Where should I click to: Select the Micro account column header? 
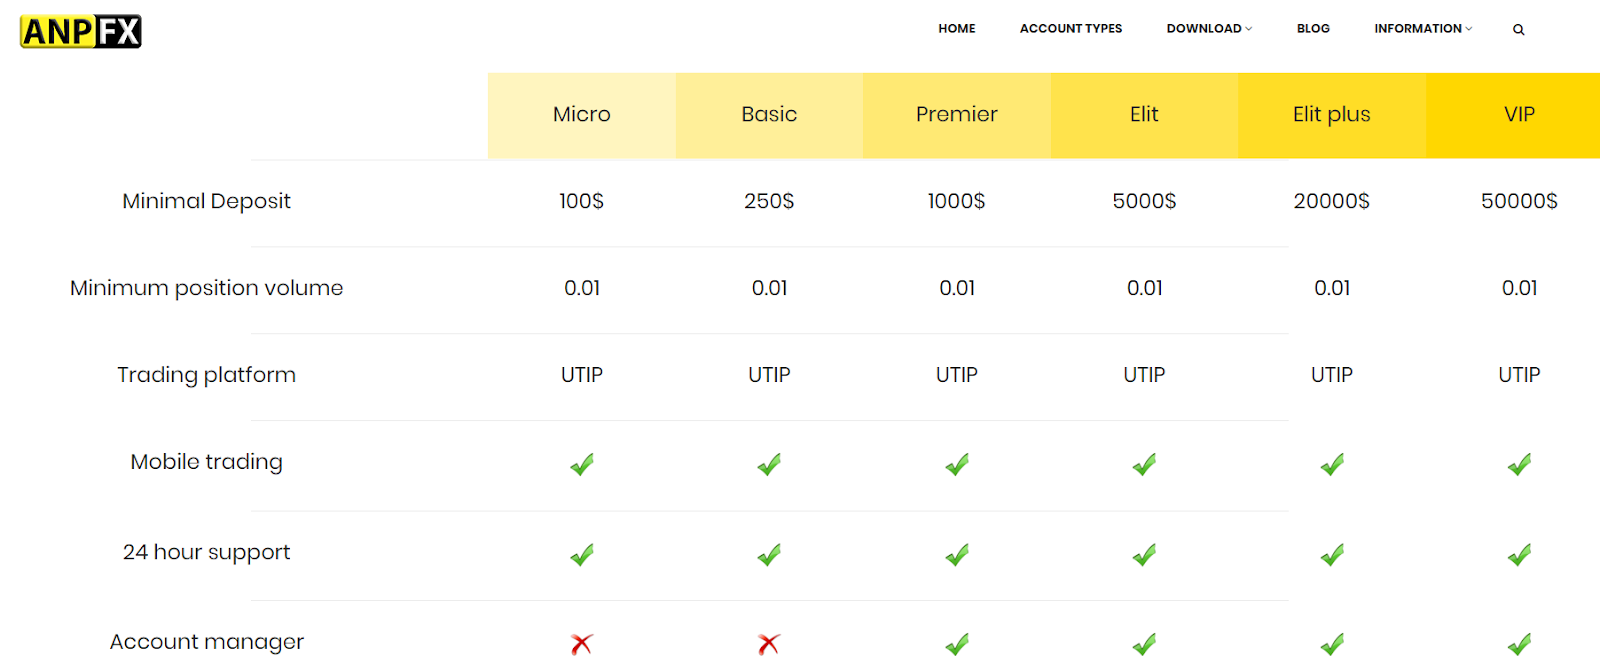pos(582,115)
